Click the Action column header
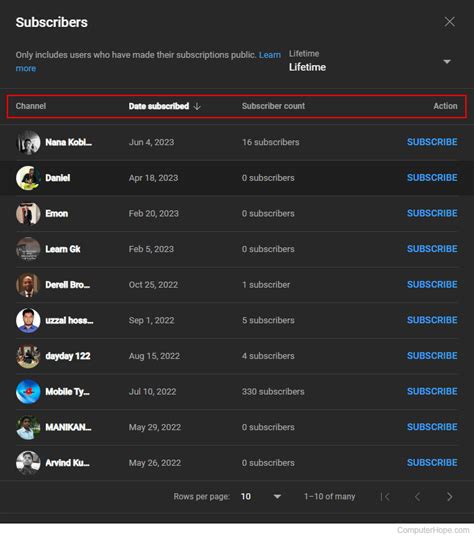474x537 pixels. (x=445, y=106)
